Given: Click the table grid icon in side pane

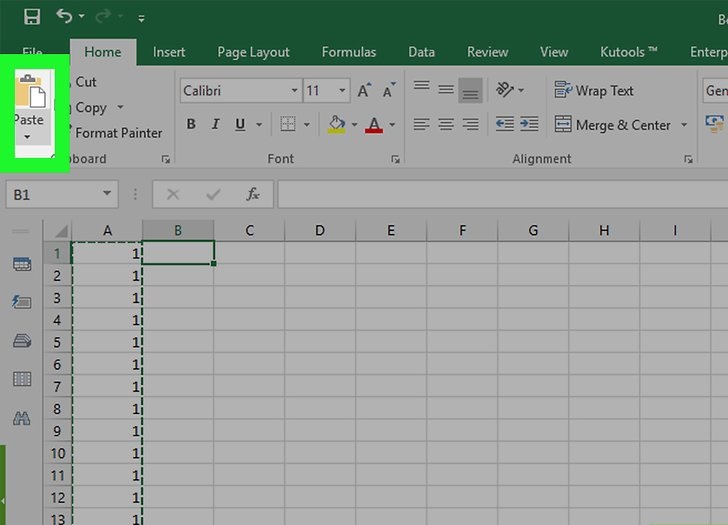Looking at the screenshot, I should 22,379.
